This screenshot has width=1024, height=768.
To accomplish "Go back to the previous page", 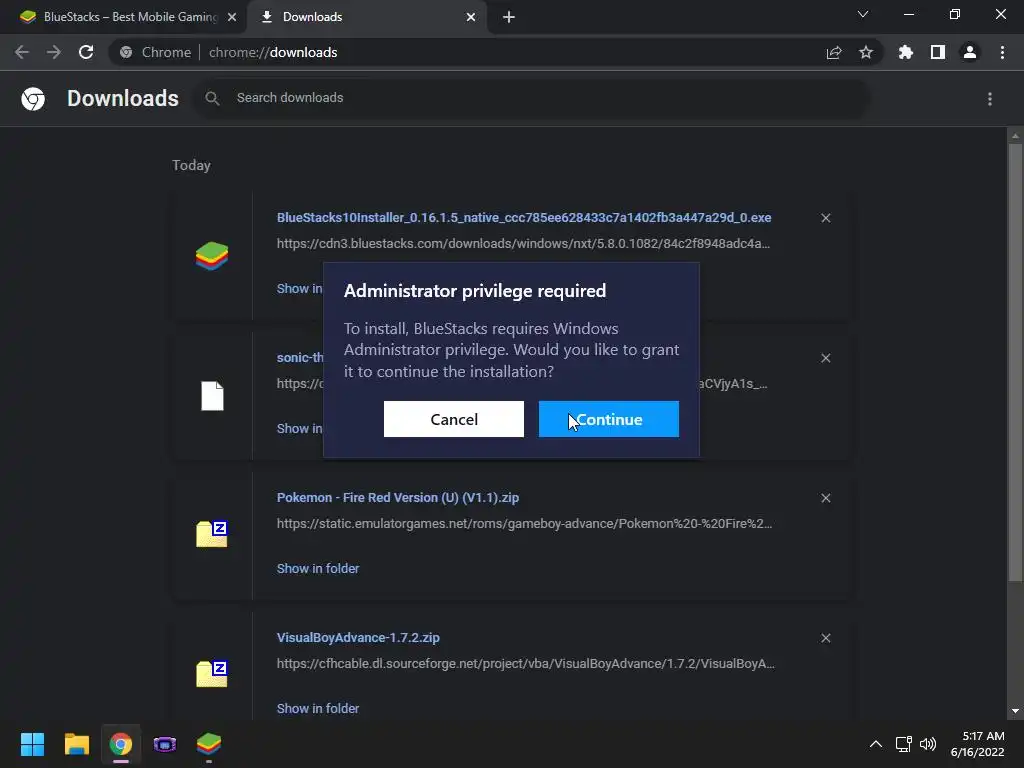I will click(x=22, y=52).
